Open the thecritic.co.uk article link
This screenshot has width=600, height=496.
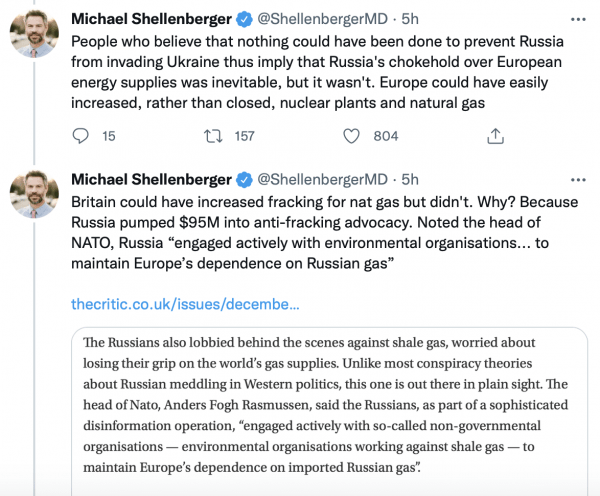pyautogui.click(x=185, y=303)
